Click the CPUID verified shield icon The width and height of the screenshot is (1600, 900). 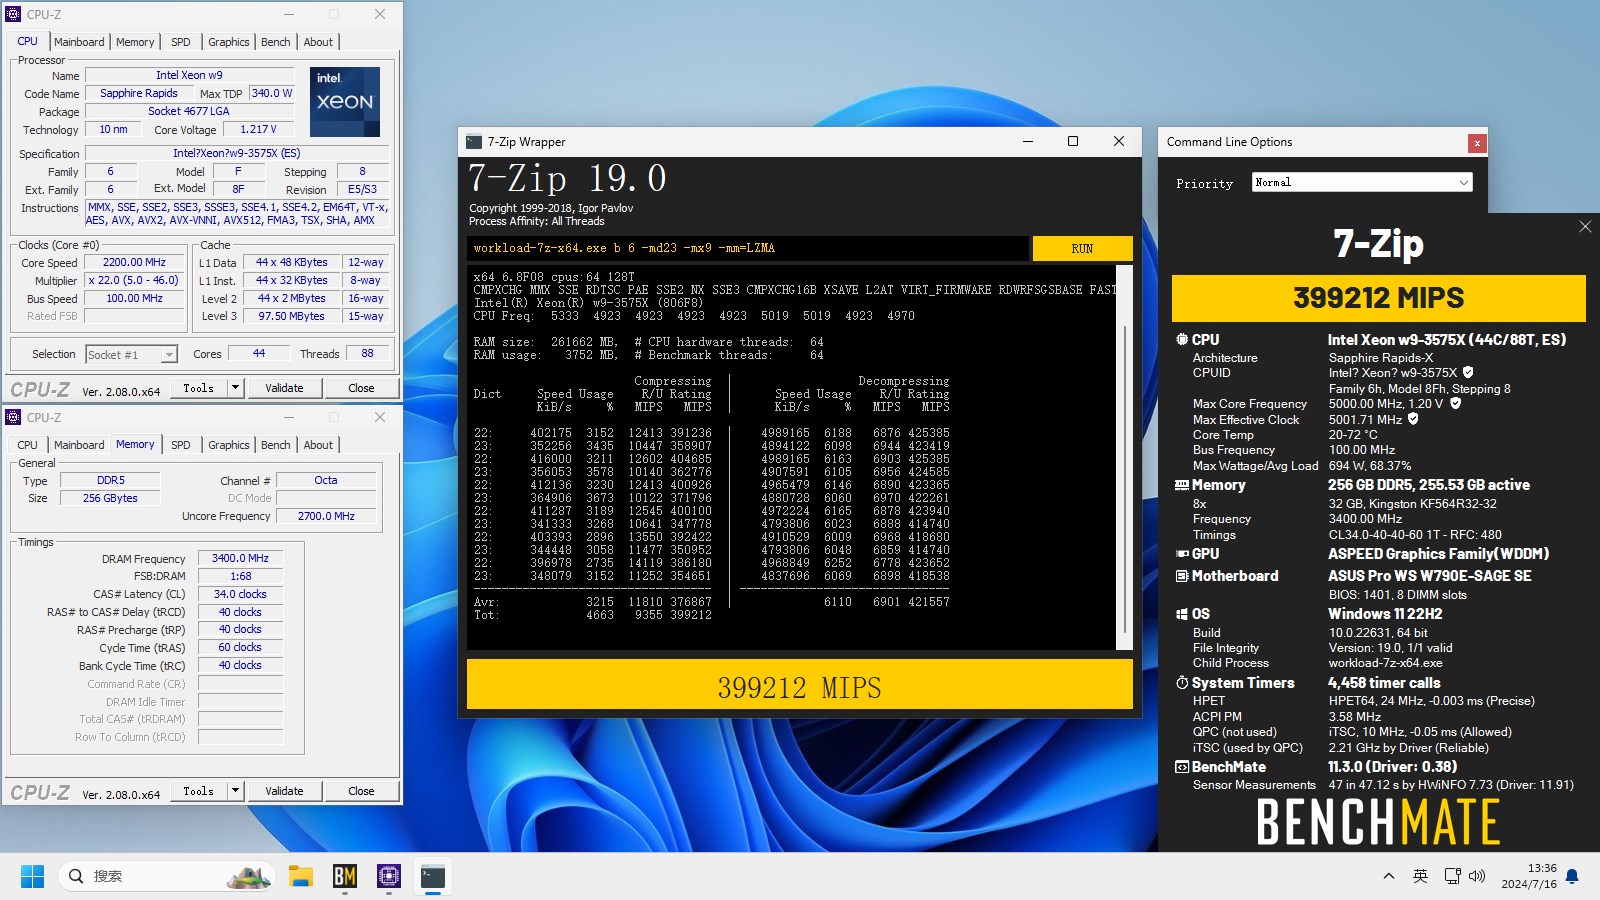tap(1468, 372)
